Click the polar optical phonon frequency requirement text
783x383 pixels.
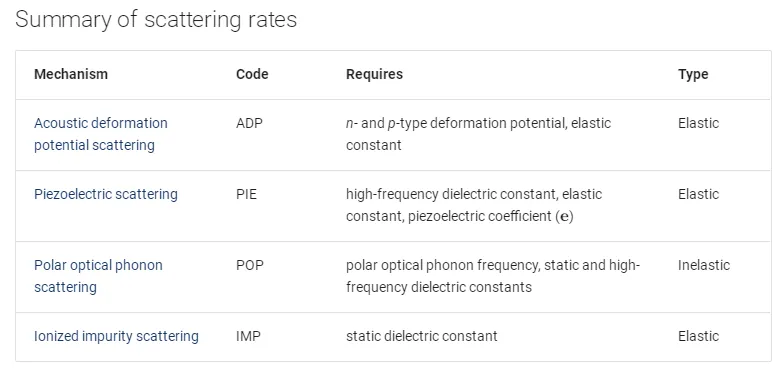pos(443,265)
